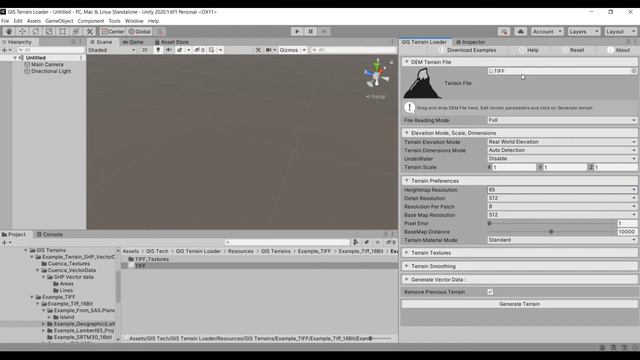Open Gizmos dropdown
This screenshot has width=640, height=360.
click(x=292, y=50)
